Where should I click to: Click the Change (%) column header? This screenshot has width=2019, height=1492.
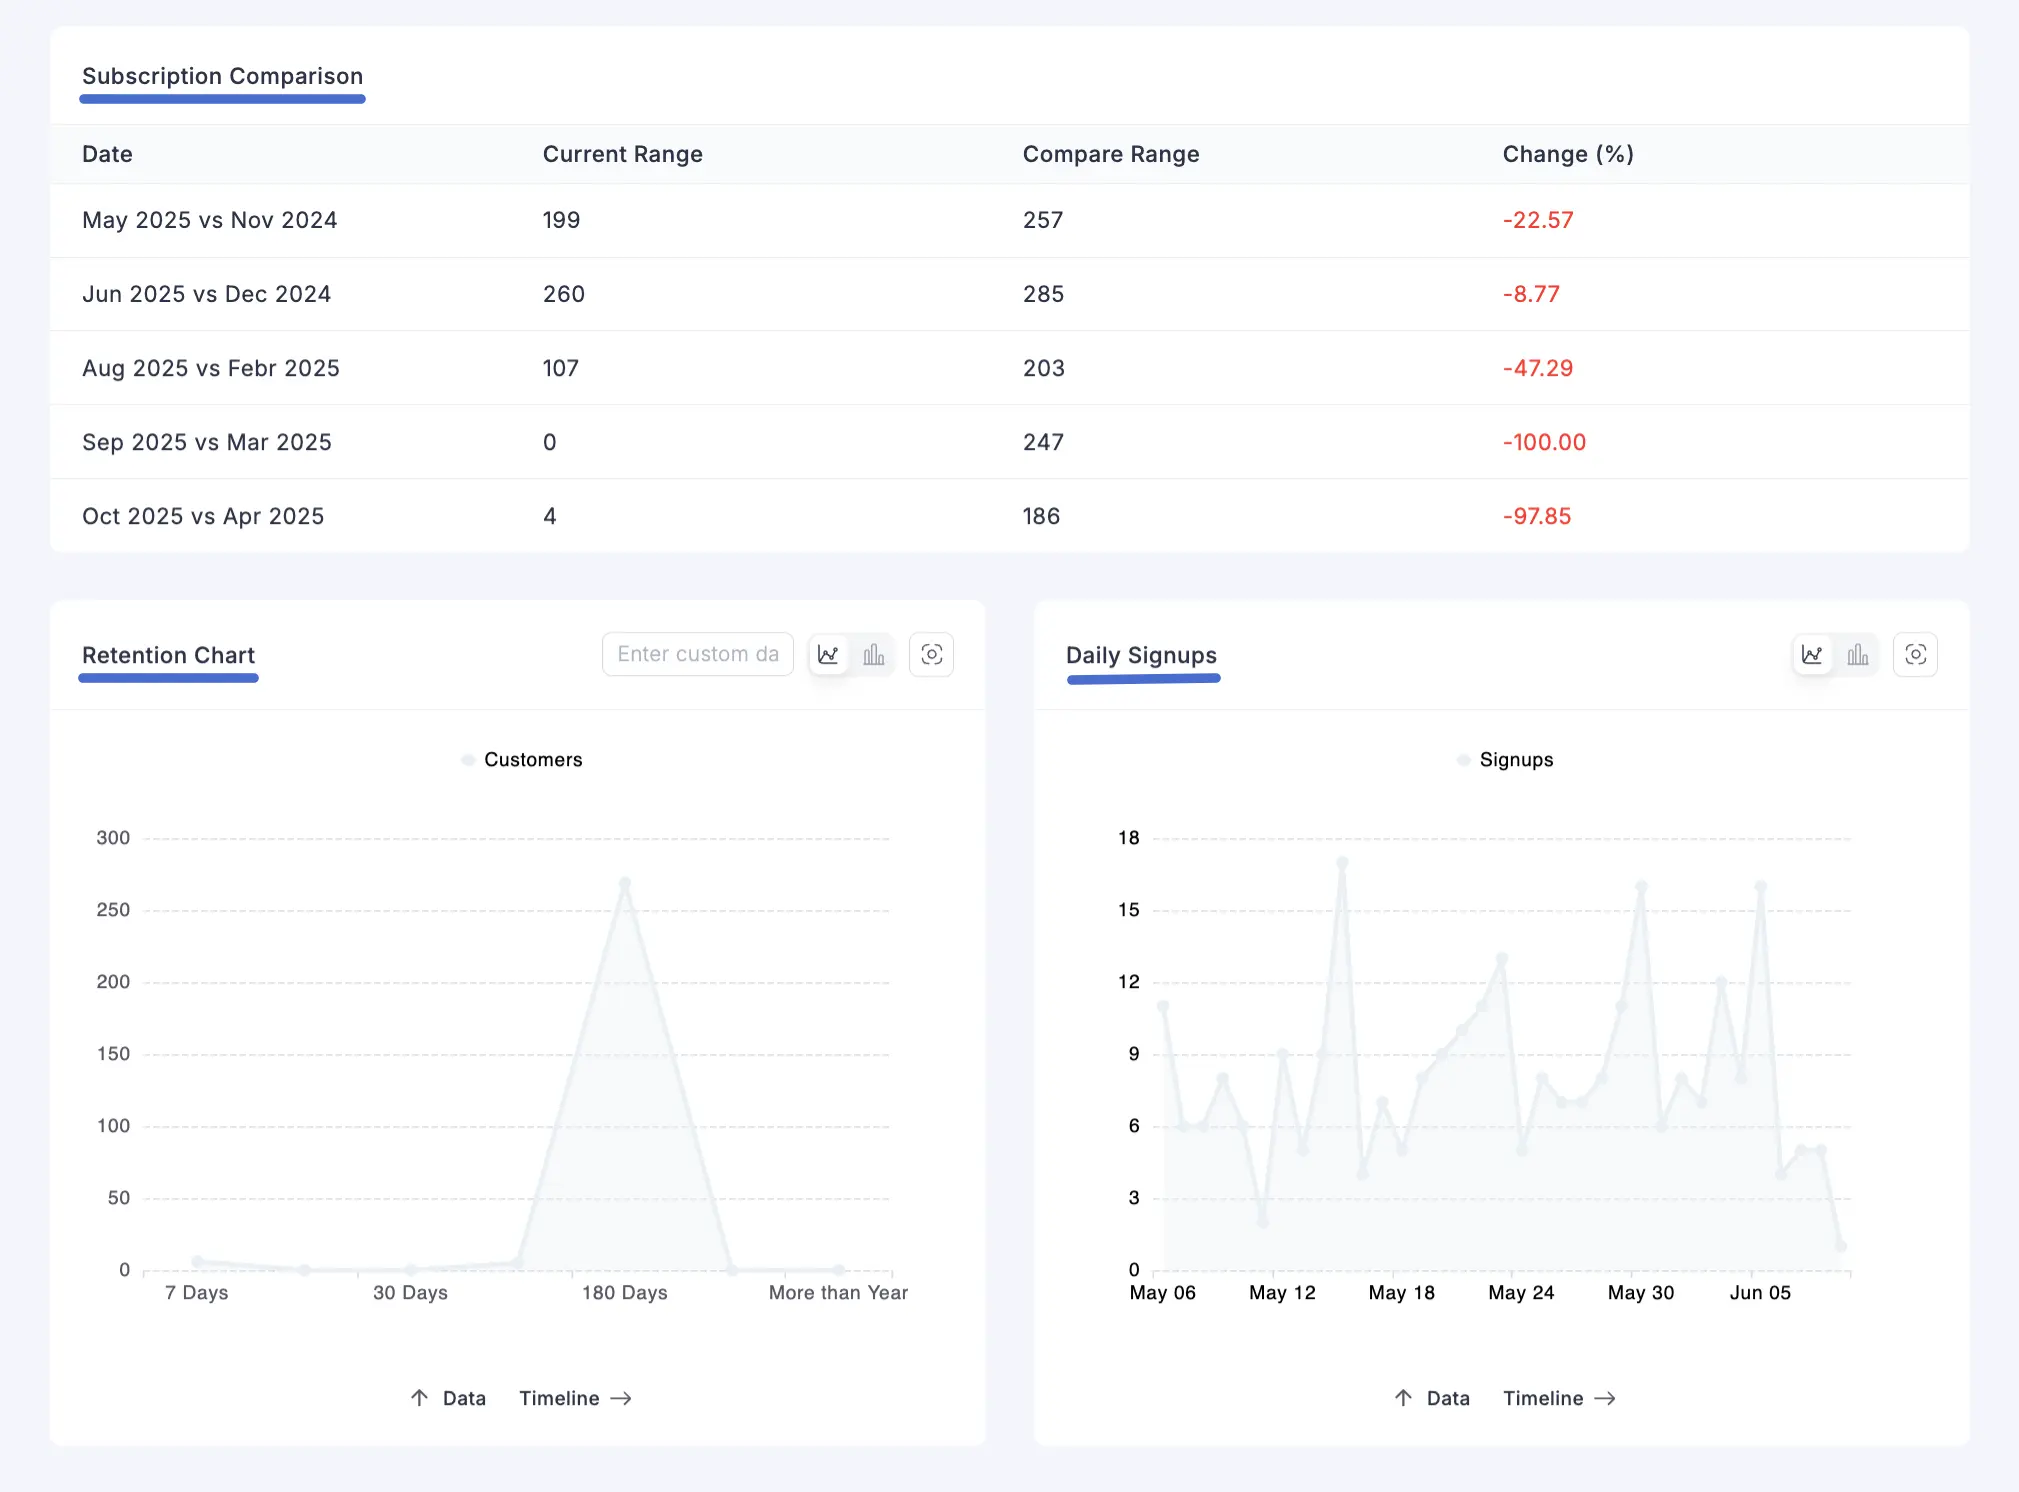(x=1568, y=154)
